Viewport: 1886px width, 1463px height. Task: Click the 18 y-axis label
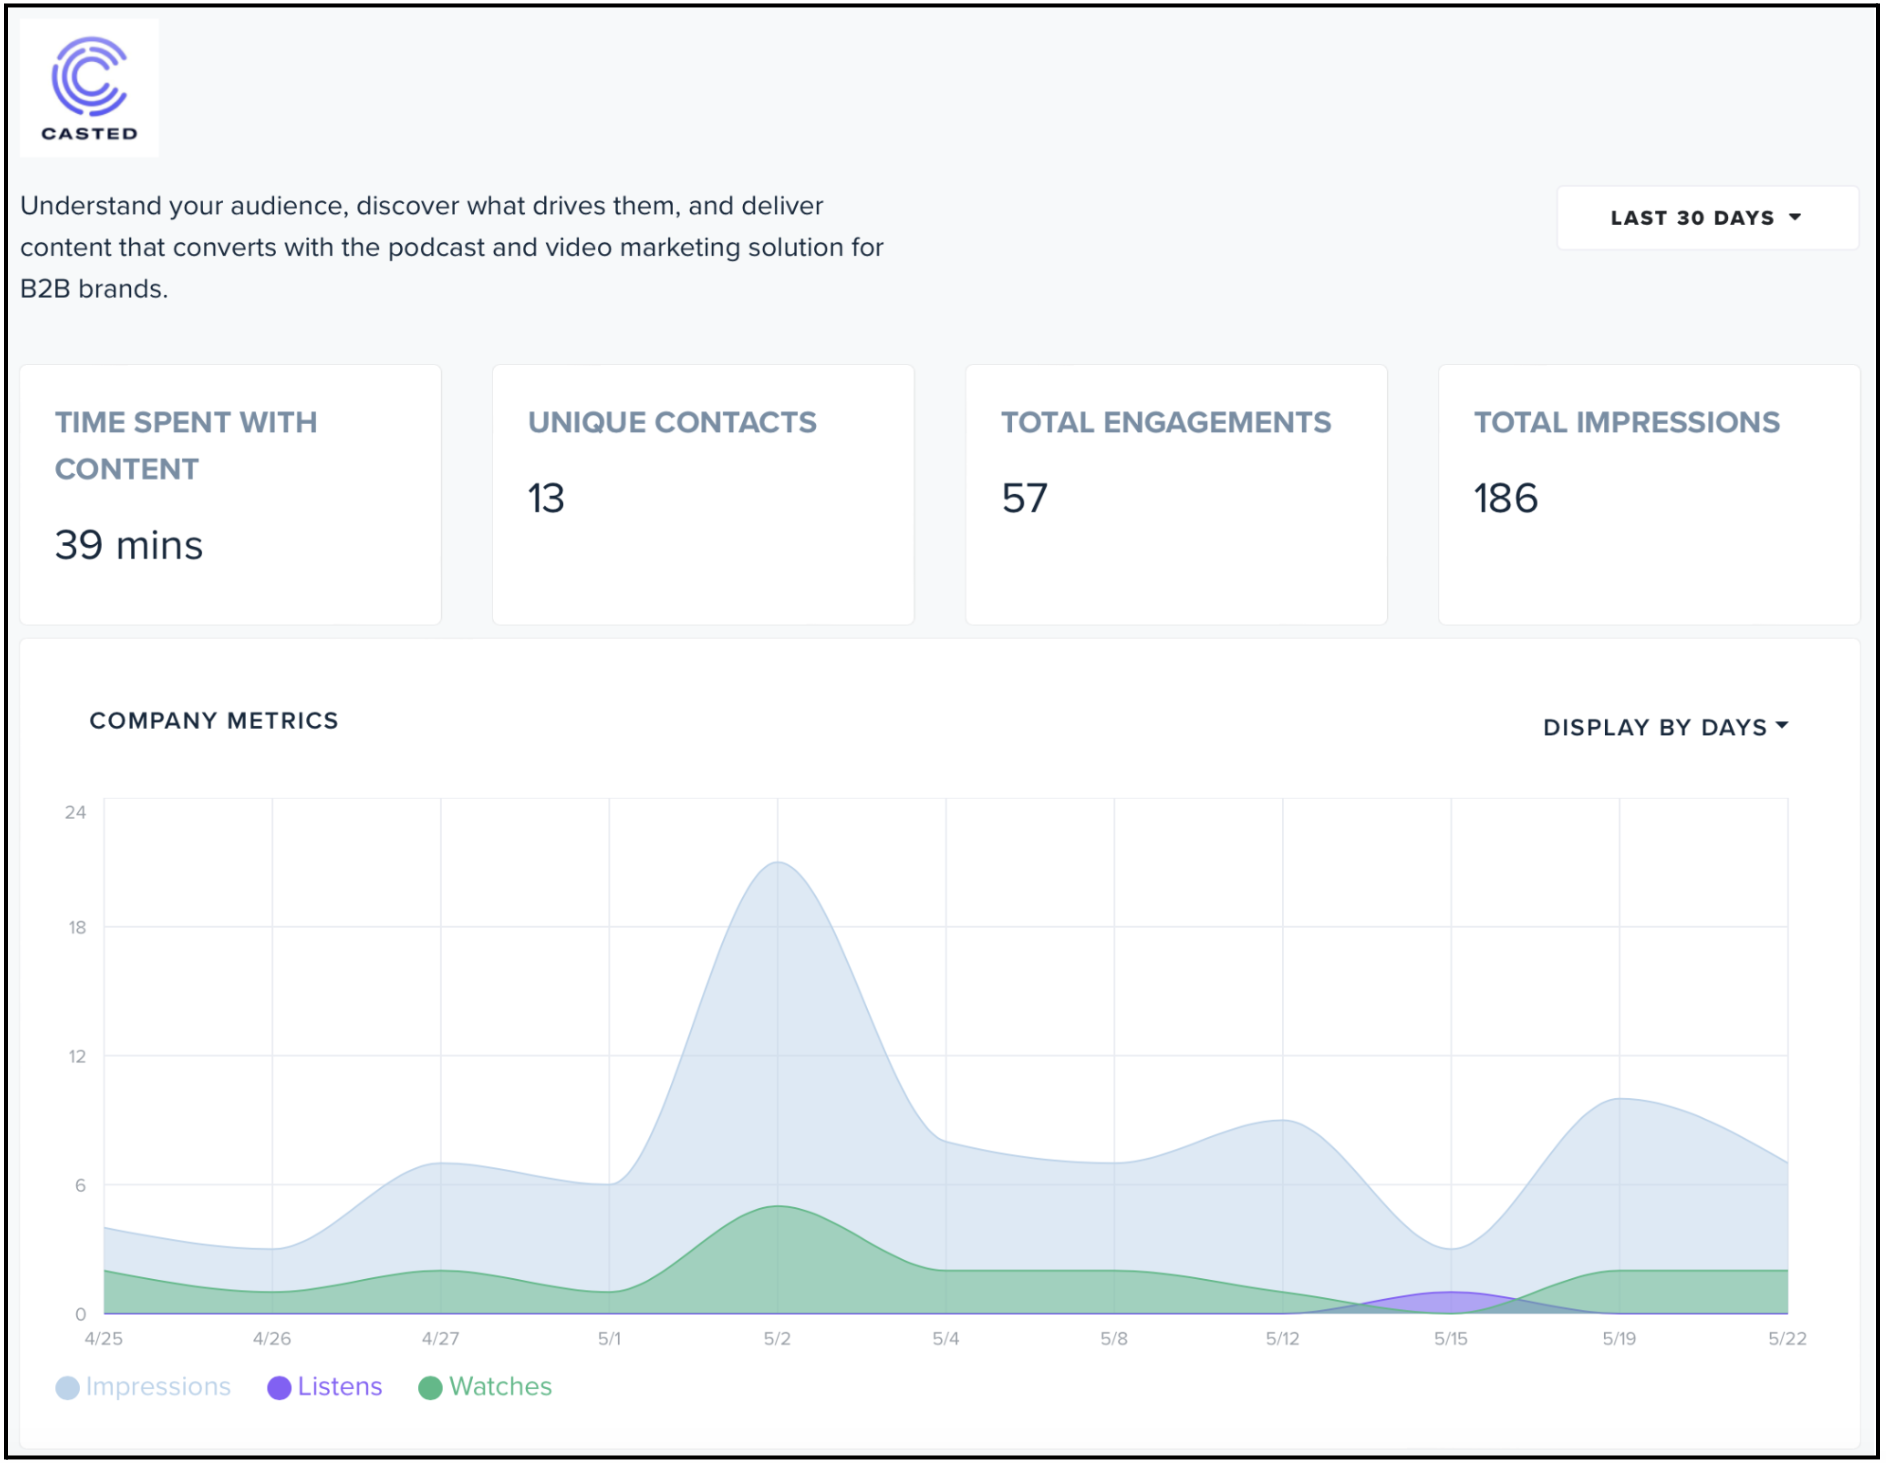(x=77, y=927)
